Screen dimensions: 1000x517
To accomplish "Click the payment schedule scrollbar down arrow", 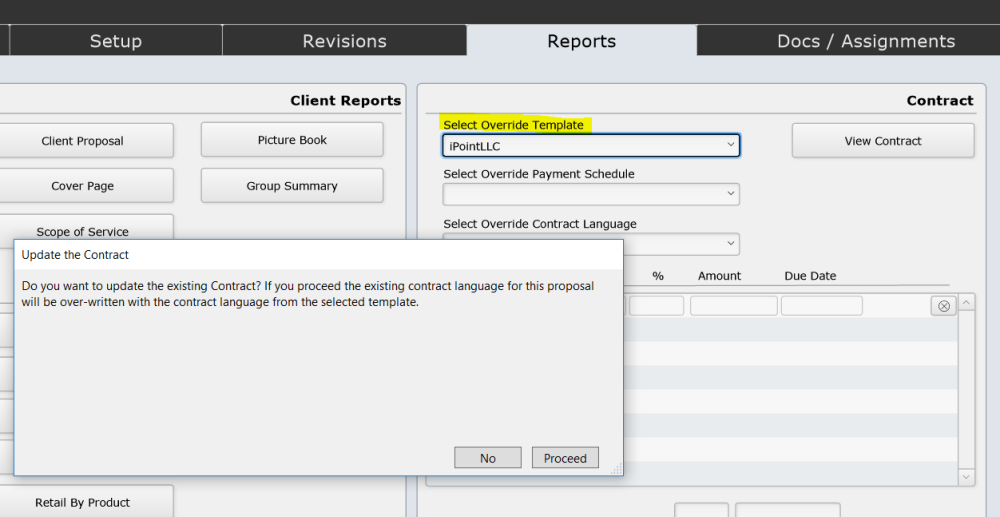I will [x=966, y=477].
